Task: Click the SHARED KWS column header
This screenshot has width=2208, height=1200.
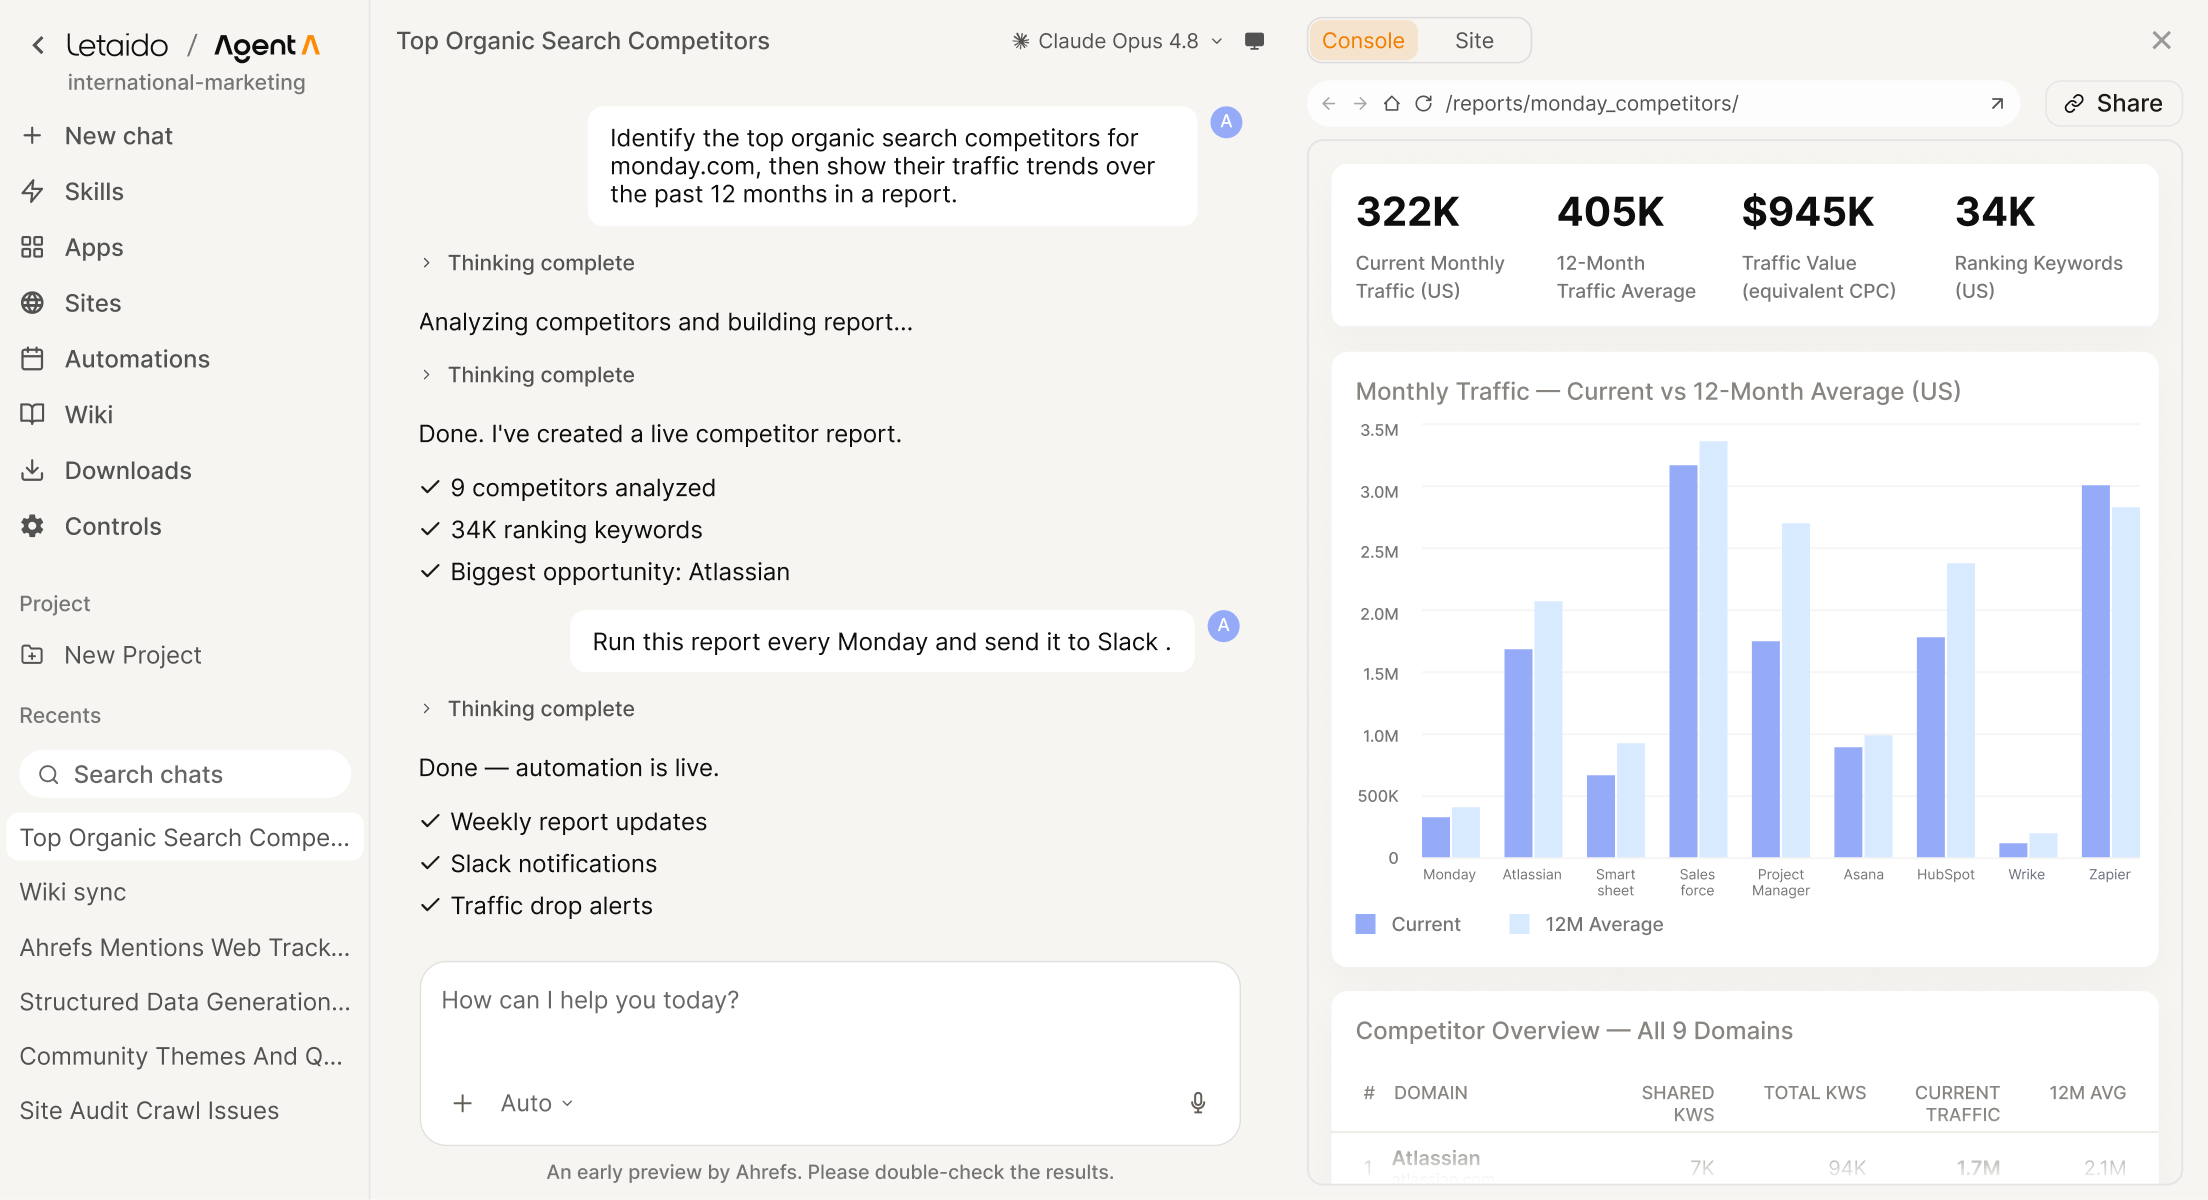Action: point(1677,1103)
